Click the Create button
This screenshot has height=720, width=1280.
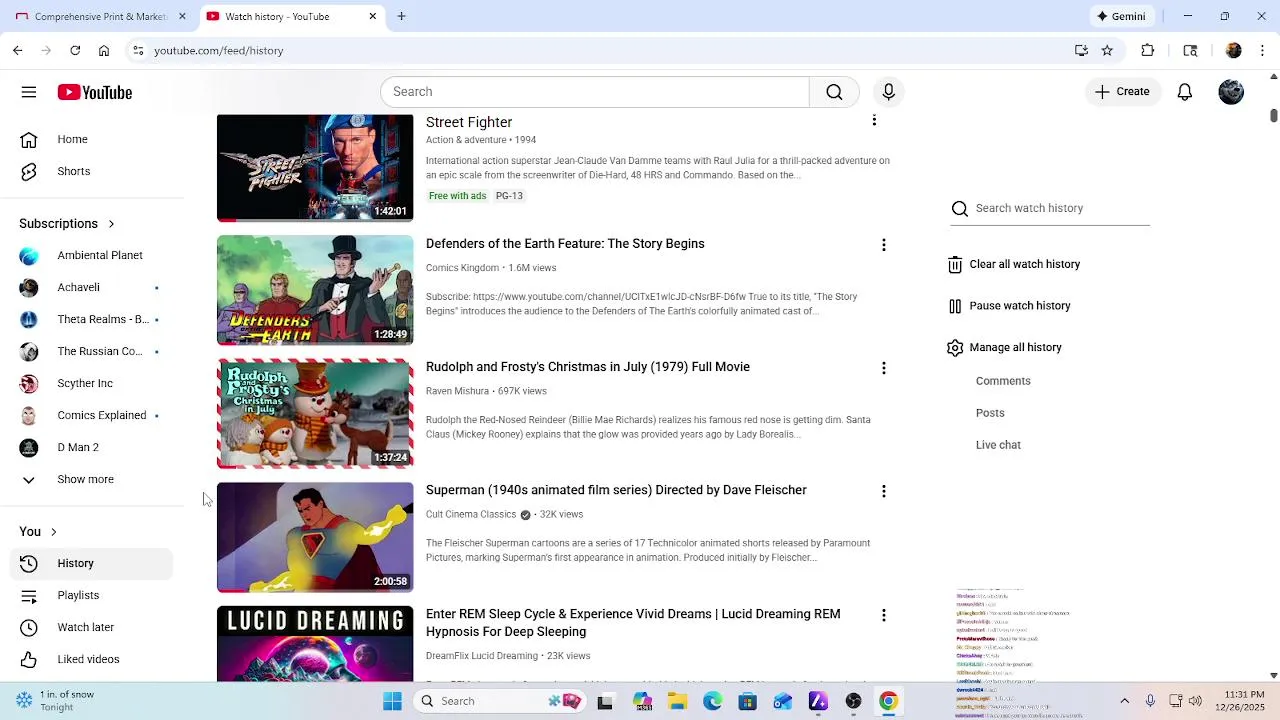pos(1122,92)
